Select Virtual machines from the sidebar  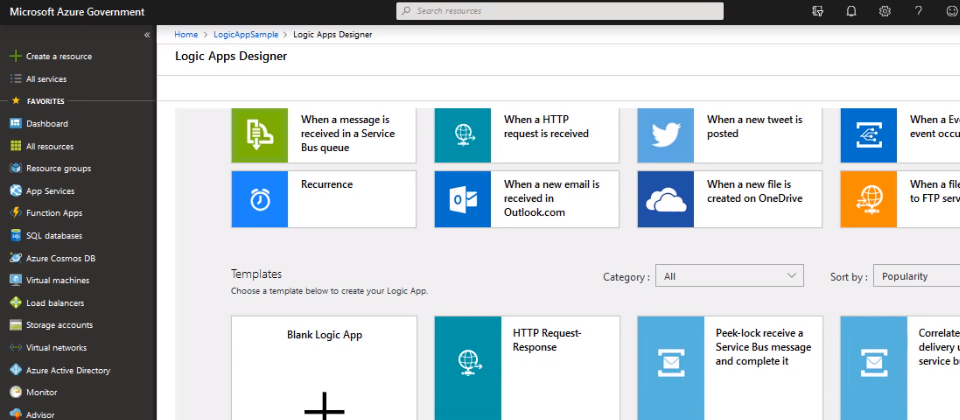57,280
